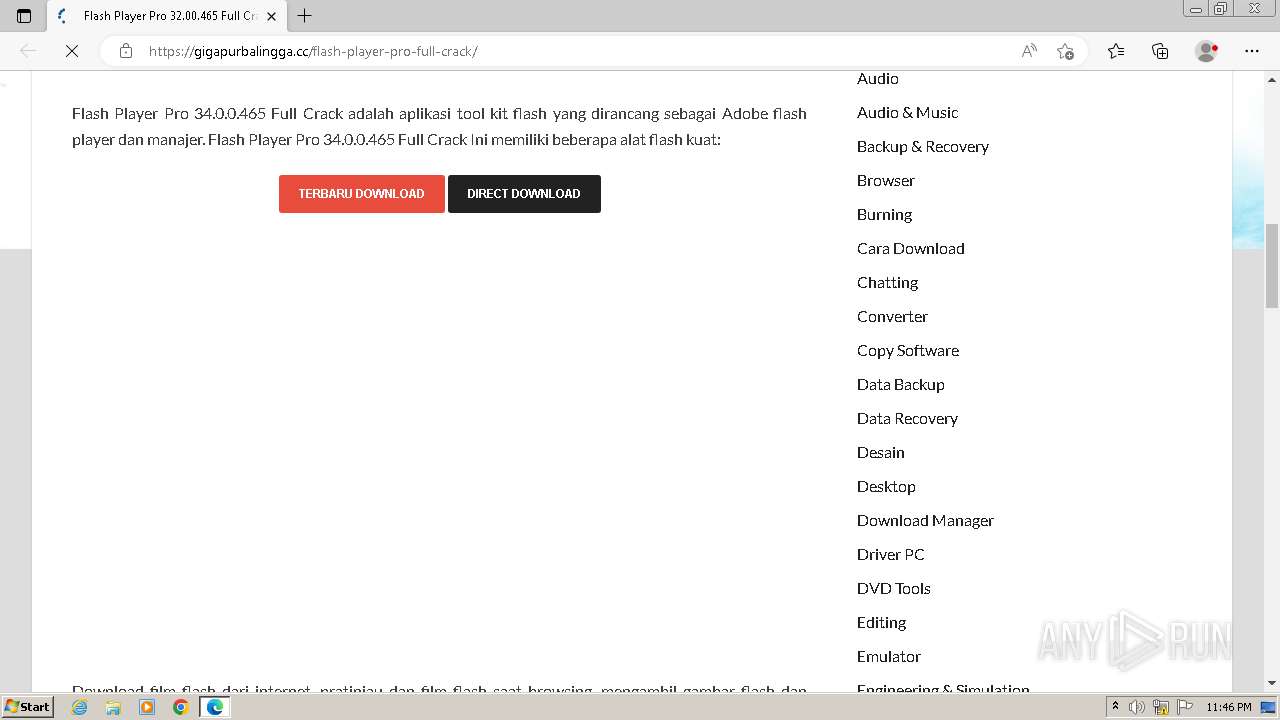Screen dimensions: 1280x720
Task: Click the profile avatar icon
Action: (1207, 51)
